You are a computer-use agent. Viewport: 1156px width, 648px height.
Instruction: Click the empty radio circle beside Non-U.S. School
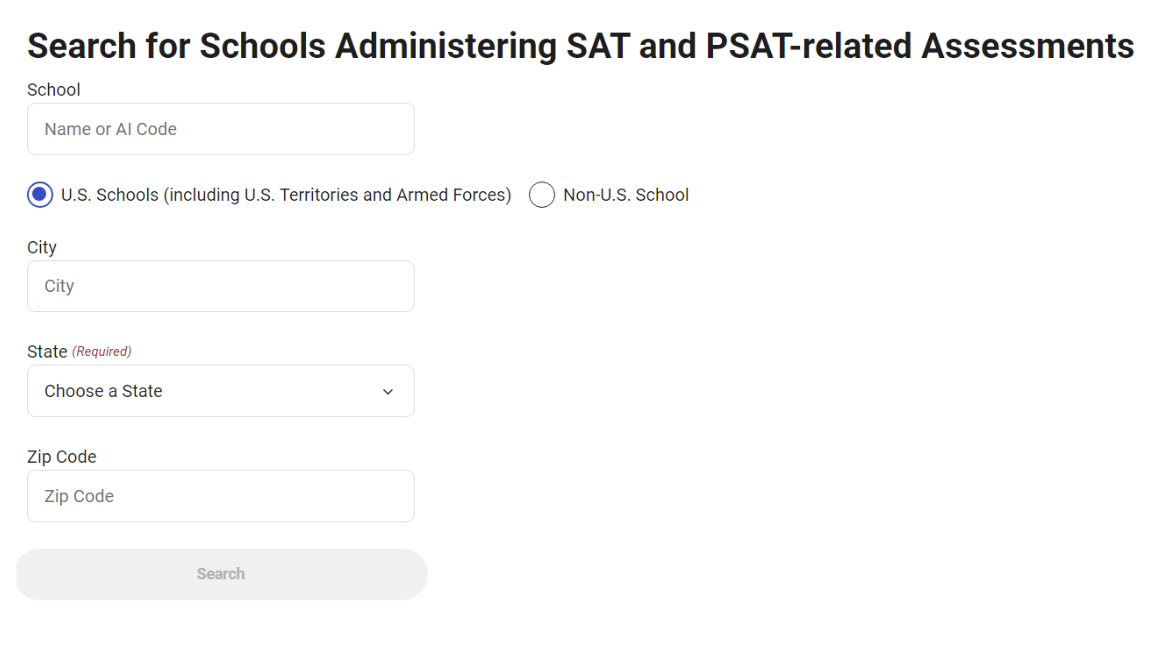coord(542,194)
